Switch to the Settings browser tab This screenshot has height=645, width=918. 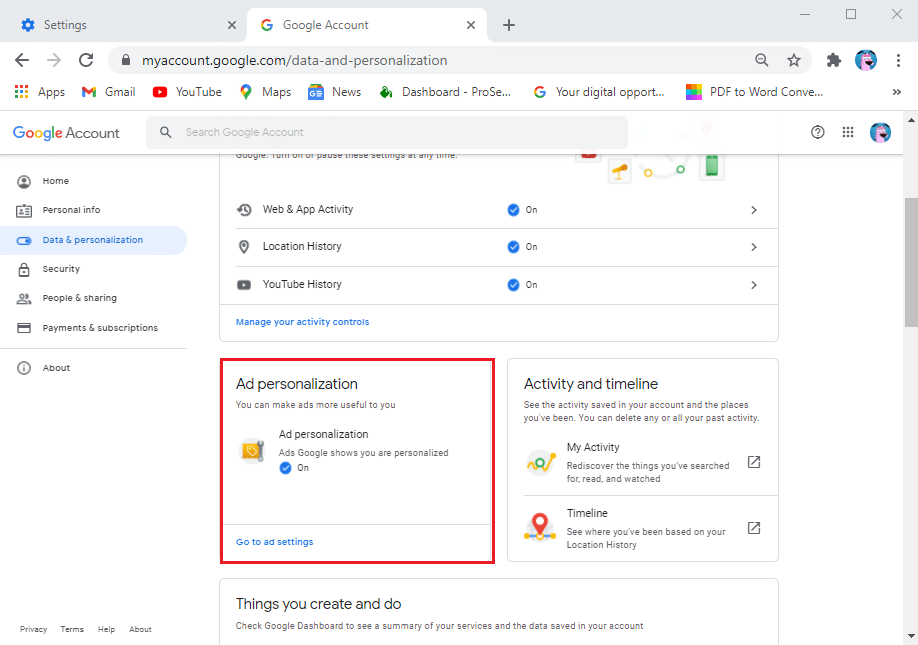tap(120, 23)
